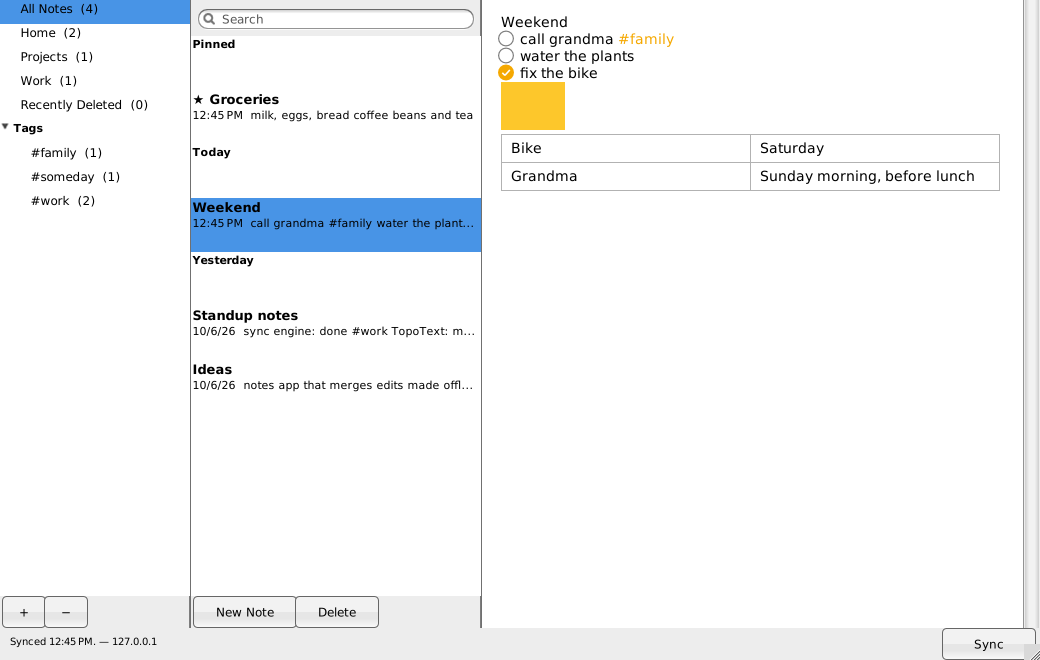Filter by #work tag
This screenshot has width=1040, height=660.
click(95, 200)
